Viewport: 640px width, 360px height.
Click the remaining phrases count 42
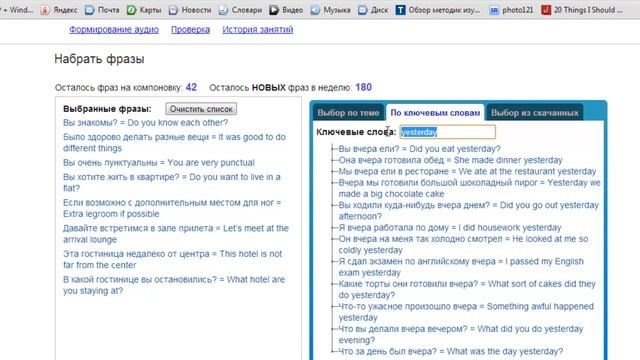pyautogui.click(x=191, y=87)
